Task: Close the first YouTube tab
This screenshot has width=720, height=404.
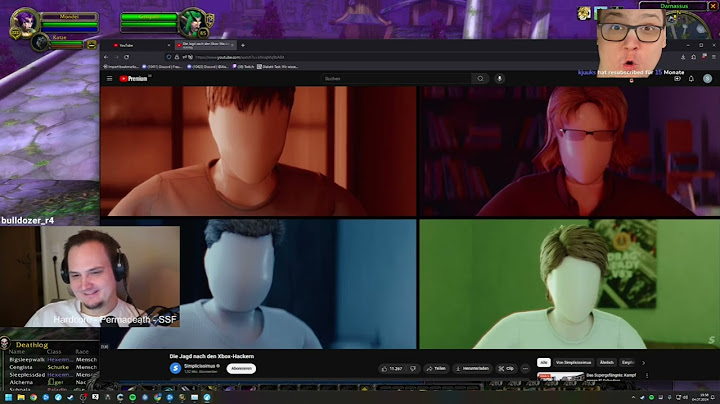Action: pyautogui.click(x=169, y=45)
